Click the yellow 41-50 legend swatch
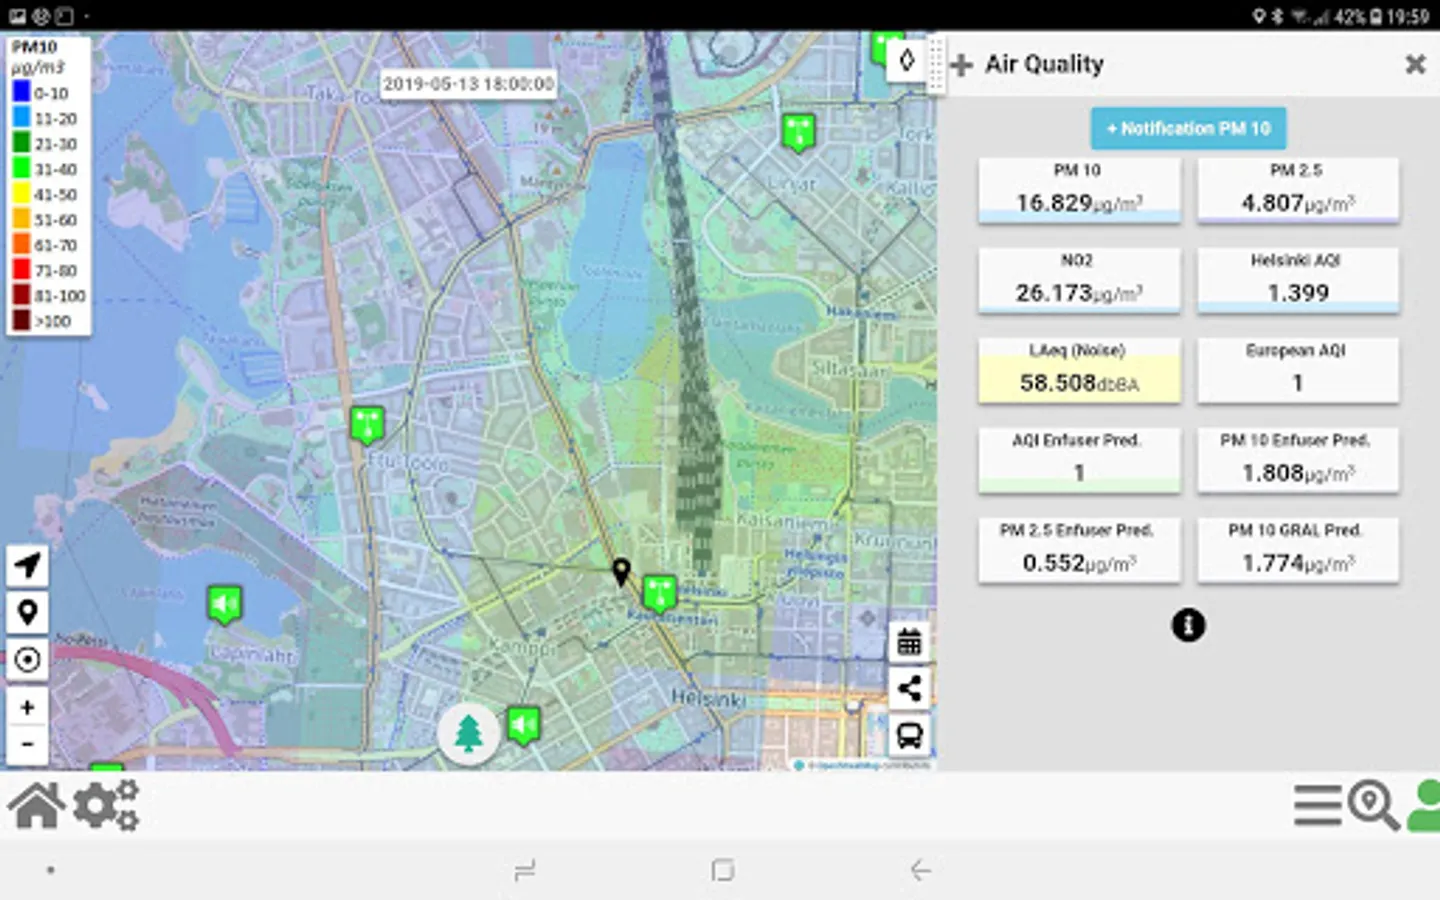1440x900 pixels. [x=21, y=194]
